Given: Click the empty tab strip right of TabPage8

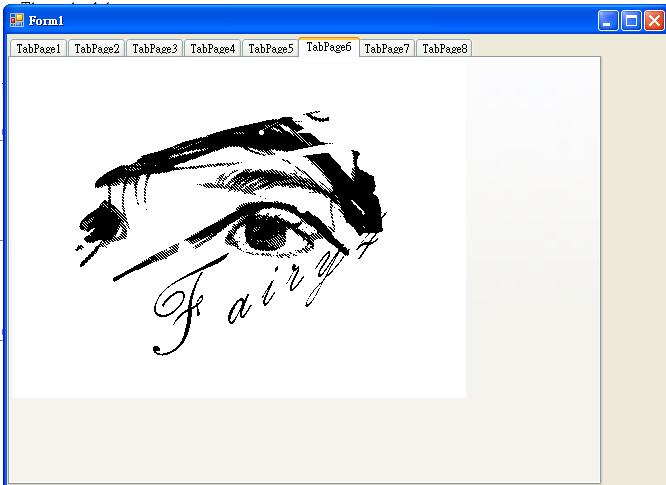Looking at the screenshot, I should point(535,47).
